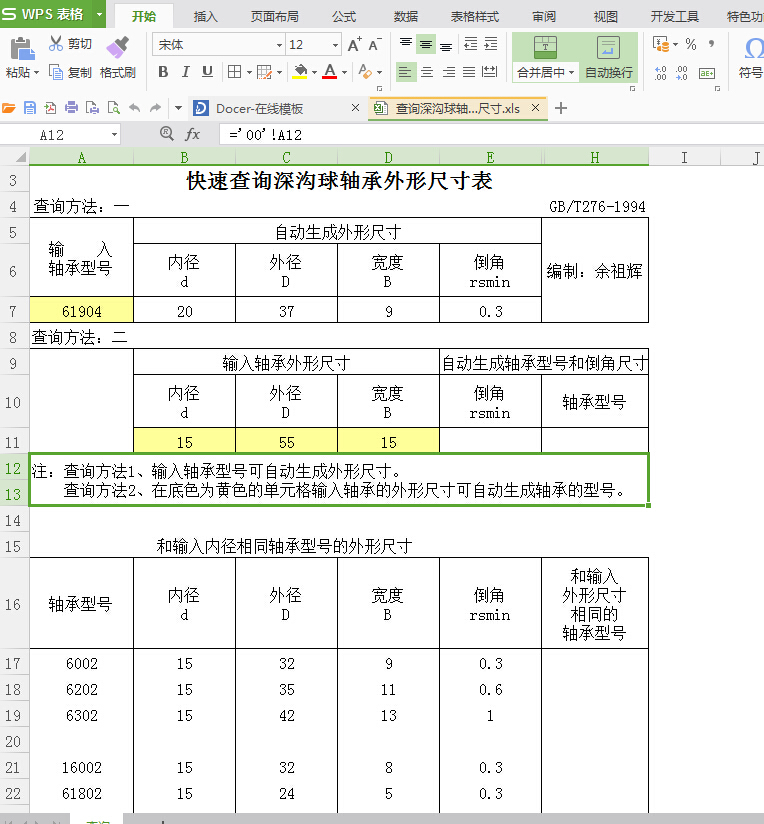Insert symbol via Omega icon

[x=753, y=49]
